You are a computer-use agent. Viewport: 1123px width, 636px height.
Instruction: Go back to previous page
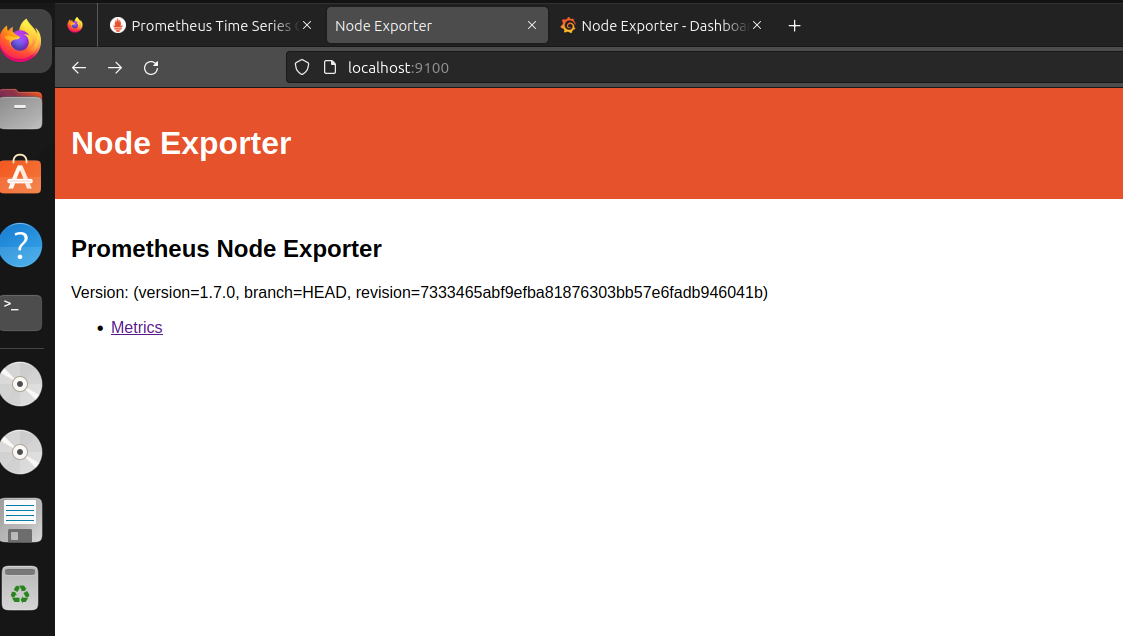79,67
